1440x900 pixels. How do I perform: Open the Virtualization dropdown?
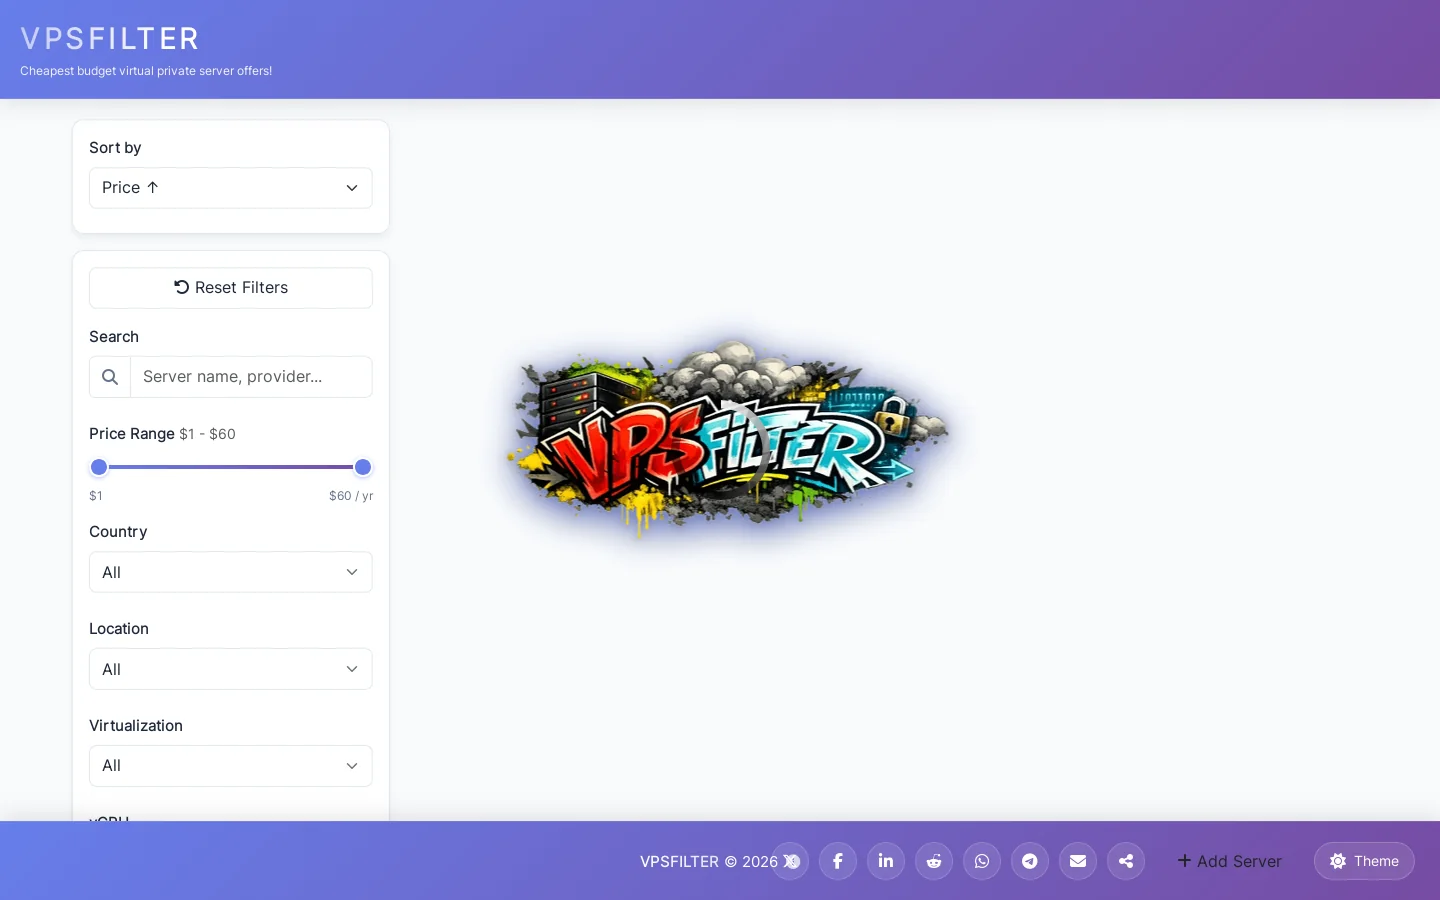pyautogui.click(x=231, y=766)
